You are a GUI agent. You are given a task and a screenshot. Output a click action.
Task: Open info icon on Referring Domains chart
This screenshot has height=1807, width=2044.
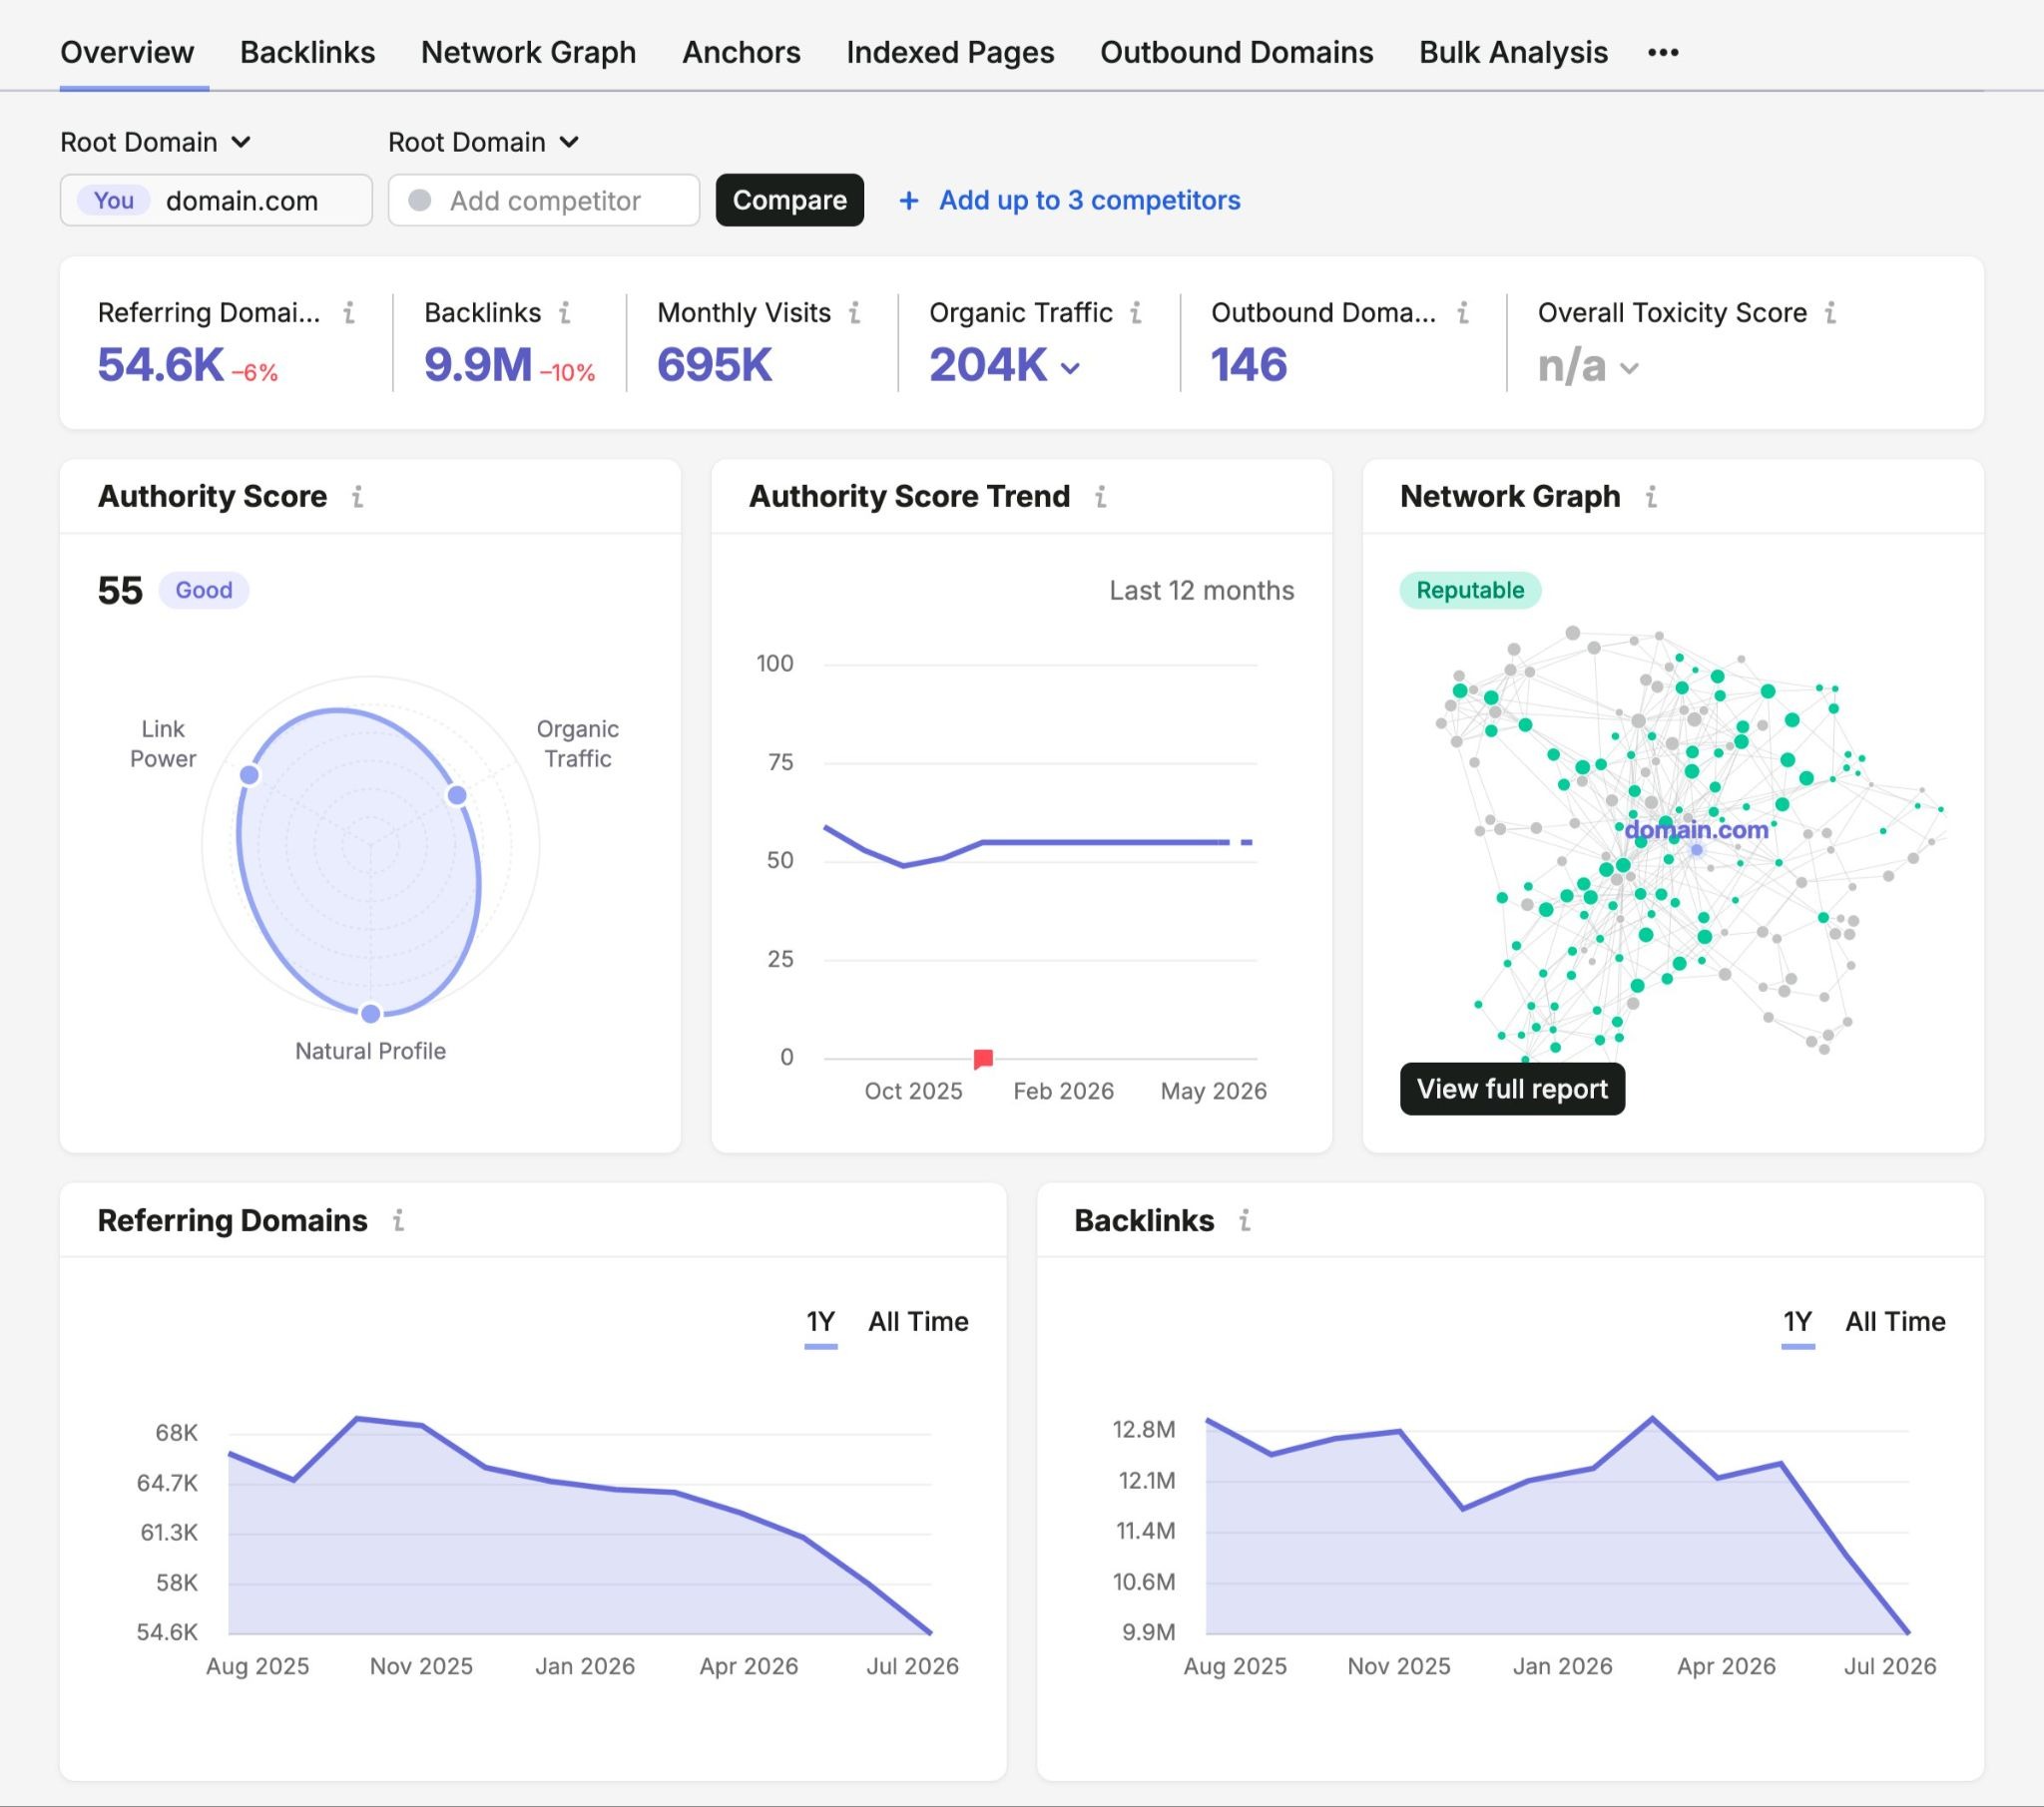(x=398, y=1220)
